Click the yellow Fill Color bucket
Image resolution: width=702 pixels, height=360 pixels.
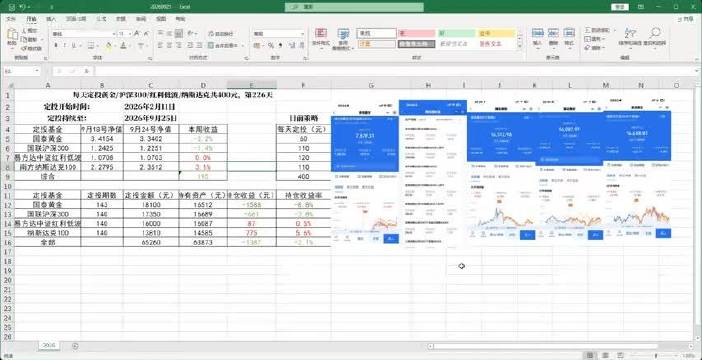[109, 45]
